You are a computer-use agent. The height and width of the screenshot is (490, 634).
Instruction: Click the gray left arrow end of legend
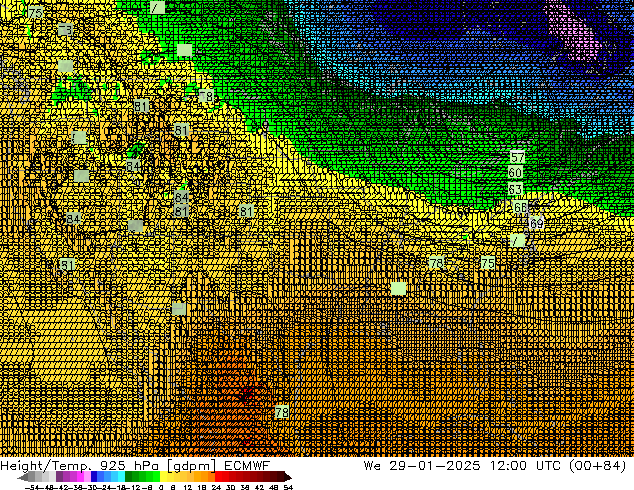click(x=23, y=477)
